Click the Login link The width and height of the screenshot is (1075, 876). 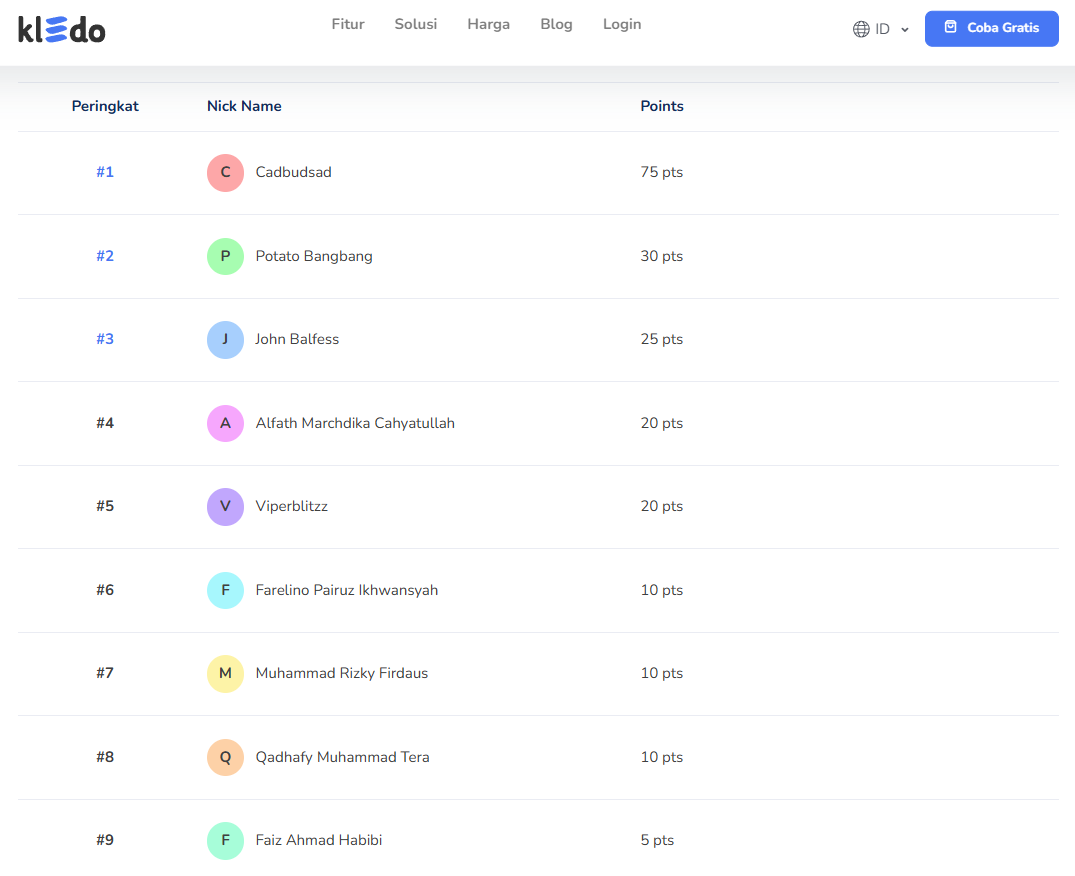point(622,24)
